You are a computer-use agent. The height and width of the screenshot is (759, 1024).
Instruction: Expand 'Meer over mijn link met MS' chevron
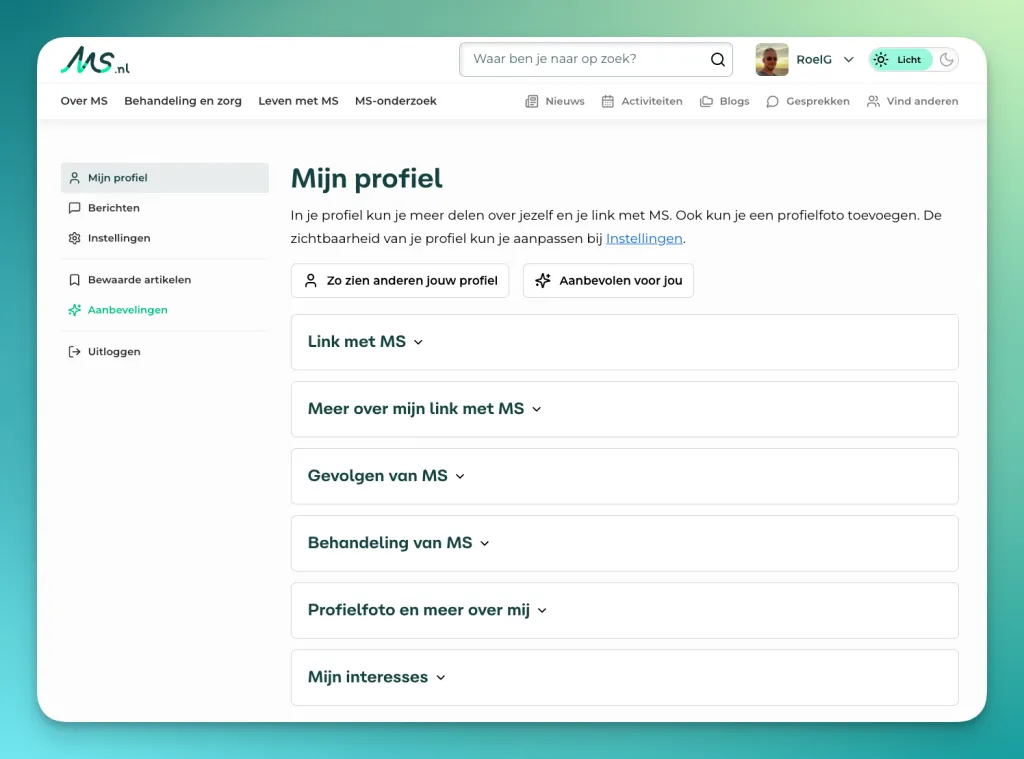537,410
